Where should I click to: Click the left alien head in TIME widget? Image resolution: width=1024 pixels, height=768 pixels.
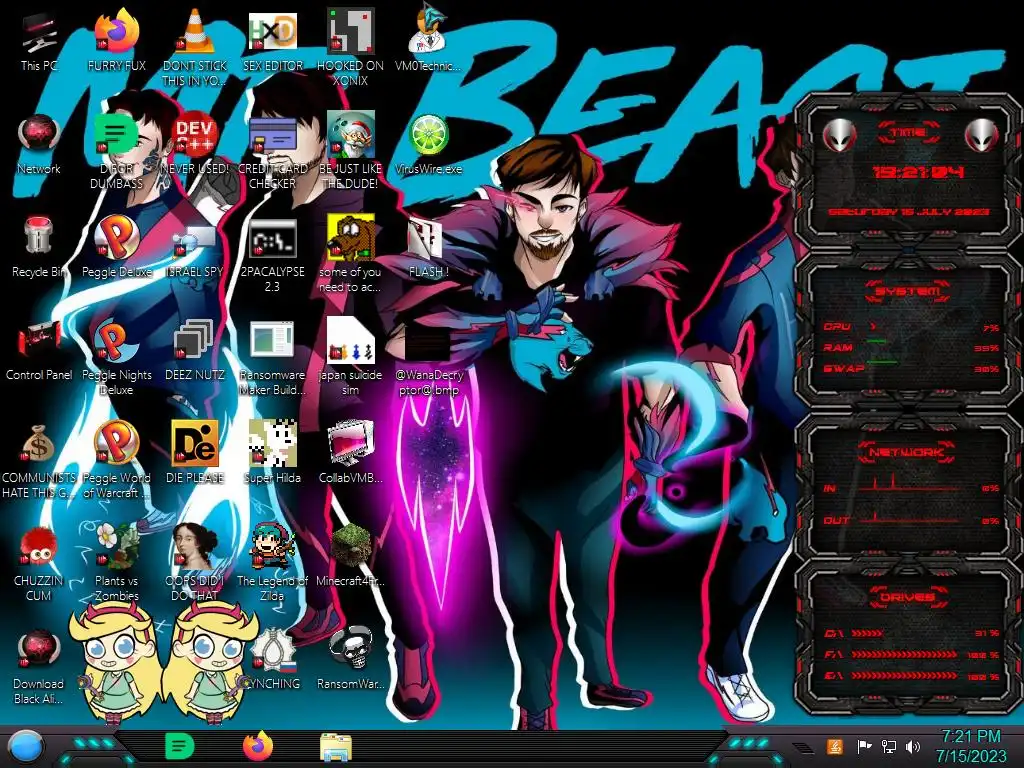(839, 135)
